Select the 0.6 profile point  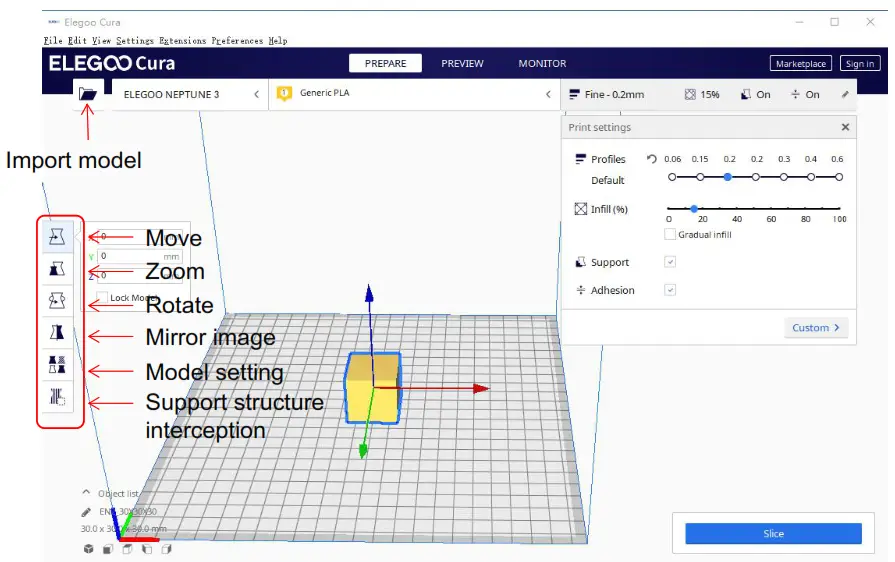tap(839, 177)
